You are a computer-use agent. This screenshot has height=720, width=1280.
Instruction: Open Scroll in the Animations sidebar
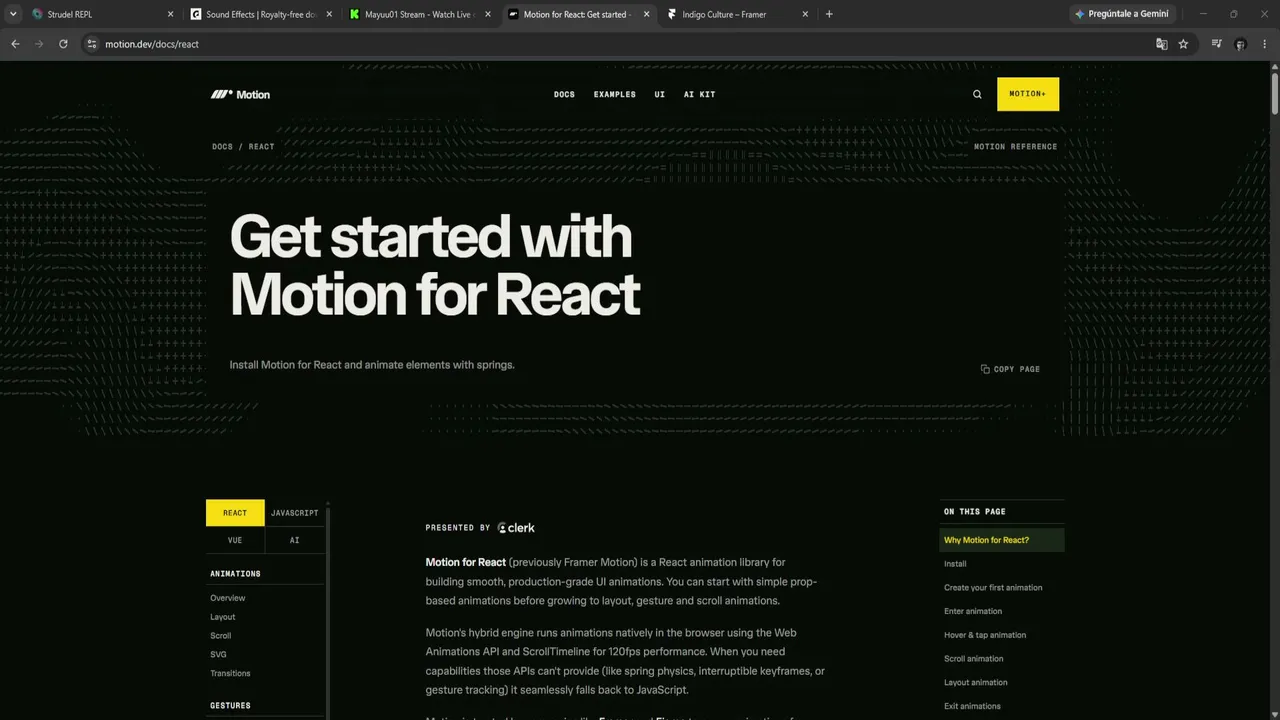[221, 636]
